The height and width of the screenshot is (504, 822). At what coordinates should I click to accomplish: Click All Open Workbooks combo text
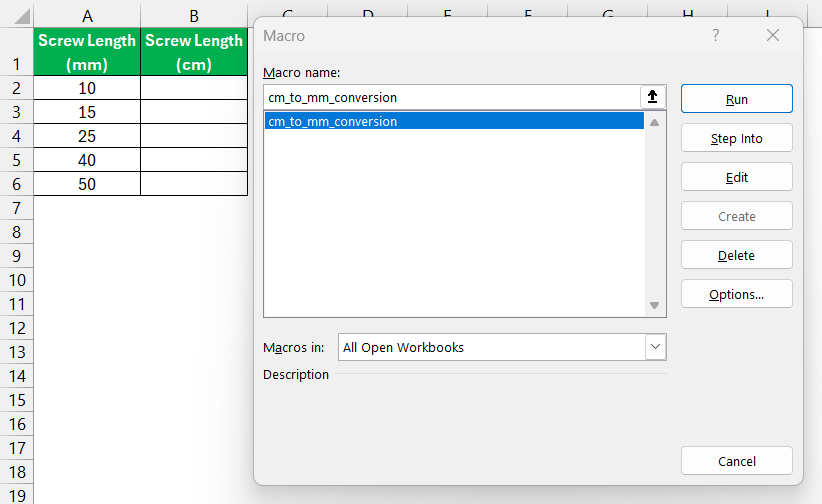[403, 347]
